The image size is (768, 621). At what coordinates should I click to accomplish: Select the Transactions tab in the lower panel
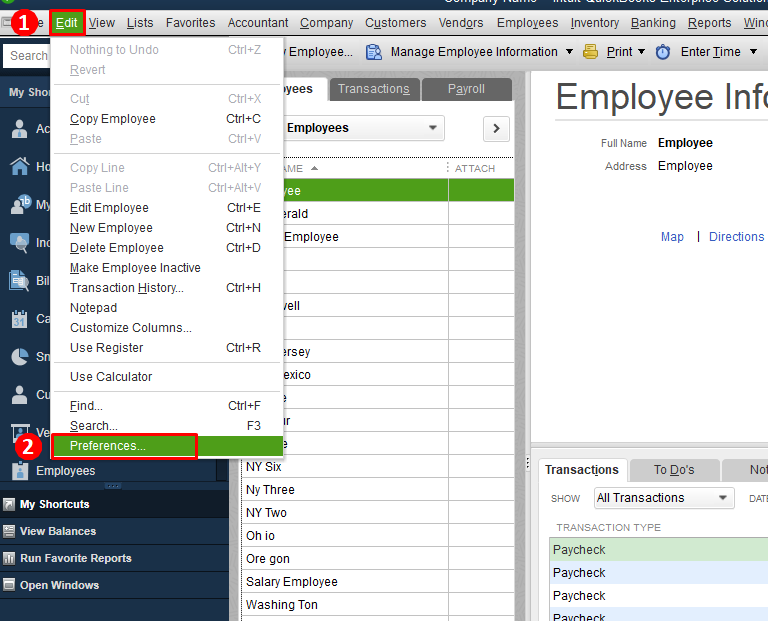(582, 470)
